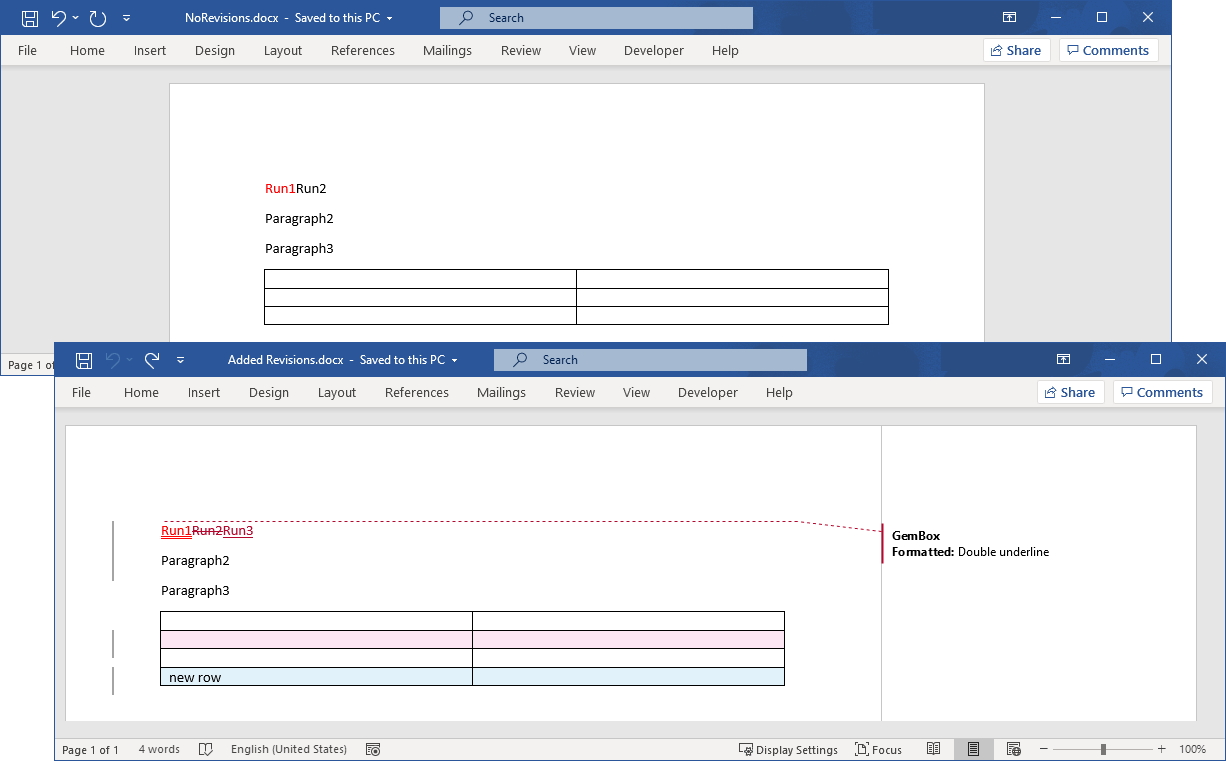The width and height of the screenshot is (1226, 761).
Task: Switch to Print Layout view
Action: [973, 749]
